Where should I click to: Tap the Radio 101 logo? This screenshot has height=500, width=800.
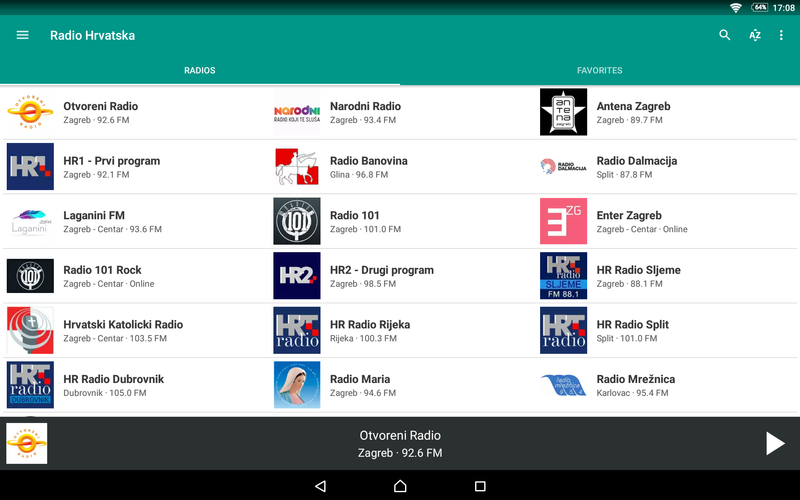pos(297,221)
